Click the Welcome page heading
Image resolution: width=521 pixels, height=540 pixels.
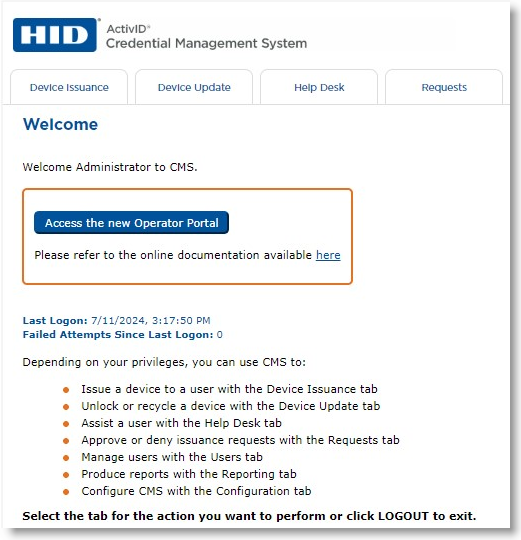pos(61,124)
